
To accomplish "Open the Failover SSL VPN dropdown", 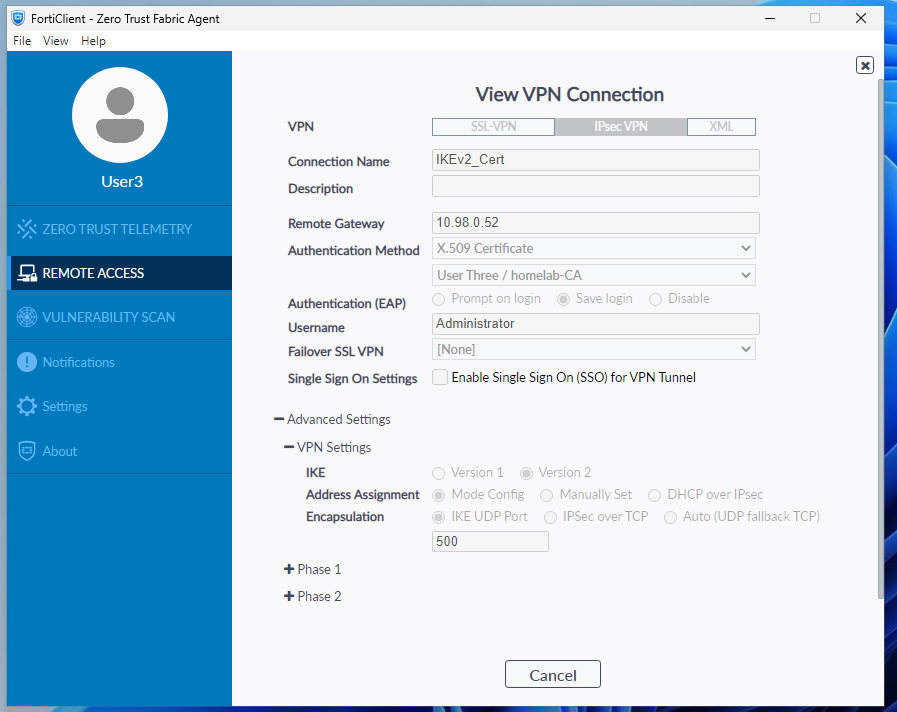I will (594, 349).
